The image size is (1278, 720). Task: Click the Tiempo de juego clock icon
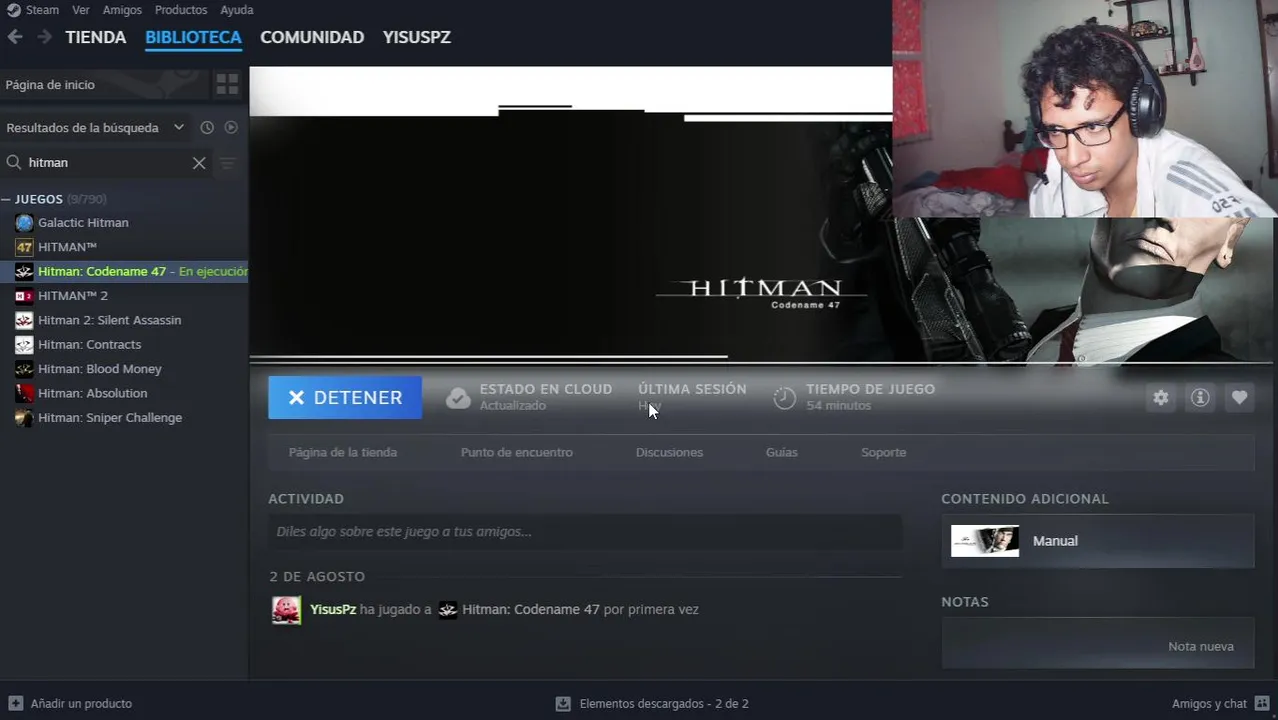pyautogui.click(x=785, y=398)
